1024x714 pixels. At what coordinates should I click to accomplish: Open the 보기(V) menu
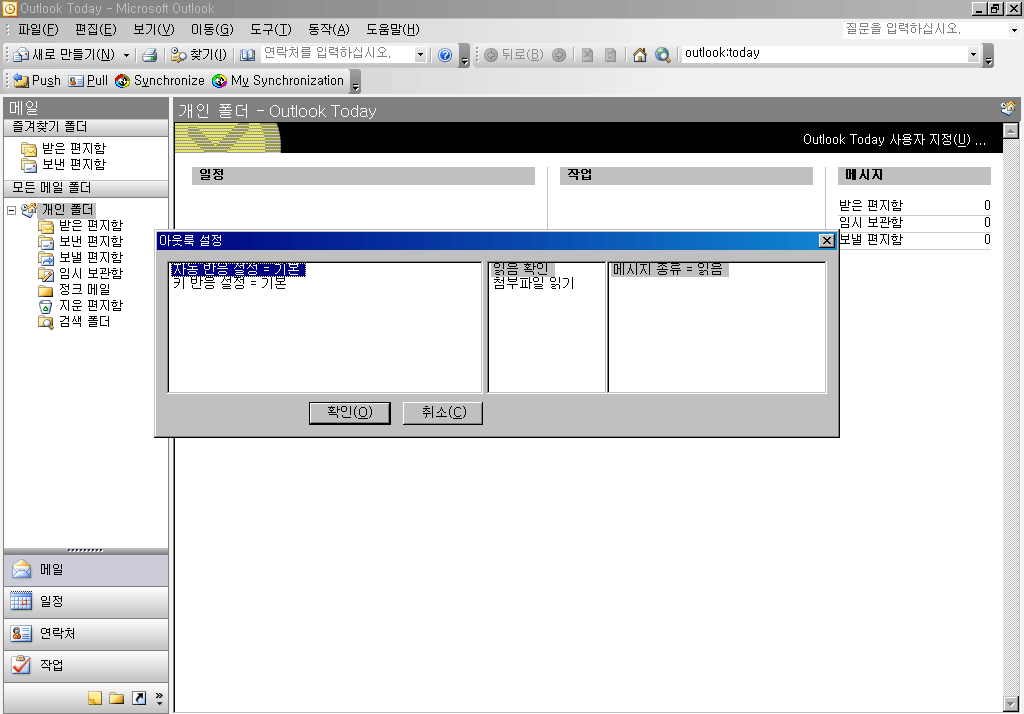tap(153, 29)
